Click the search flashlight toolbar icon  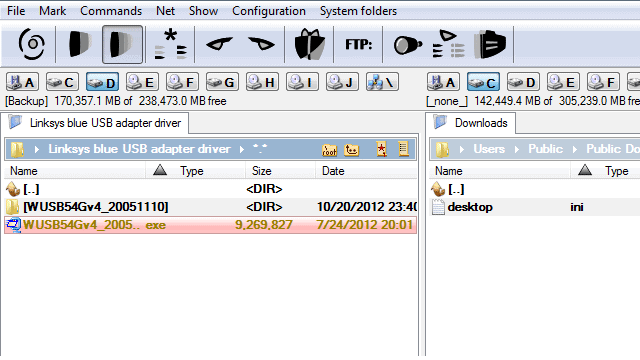[x=407, y=44]
